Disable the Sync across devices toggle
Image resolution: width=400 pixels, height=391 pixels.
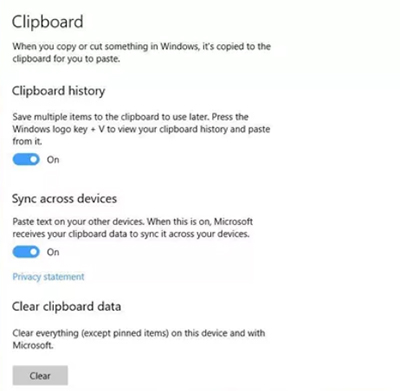[x=26, y=252]
